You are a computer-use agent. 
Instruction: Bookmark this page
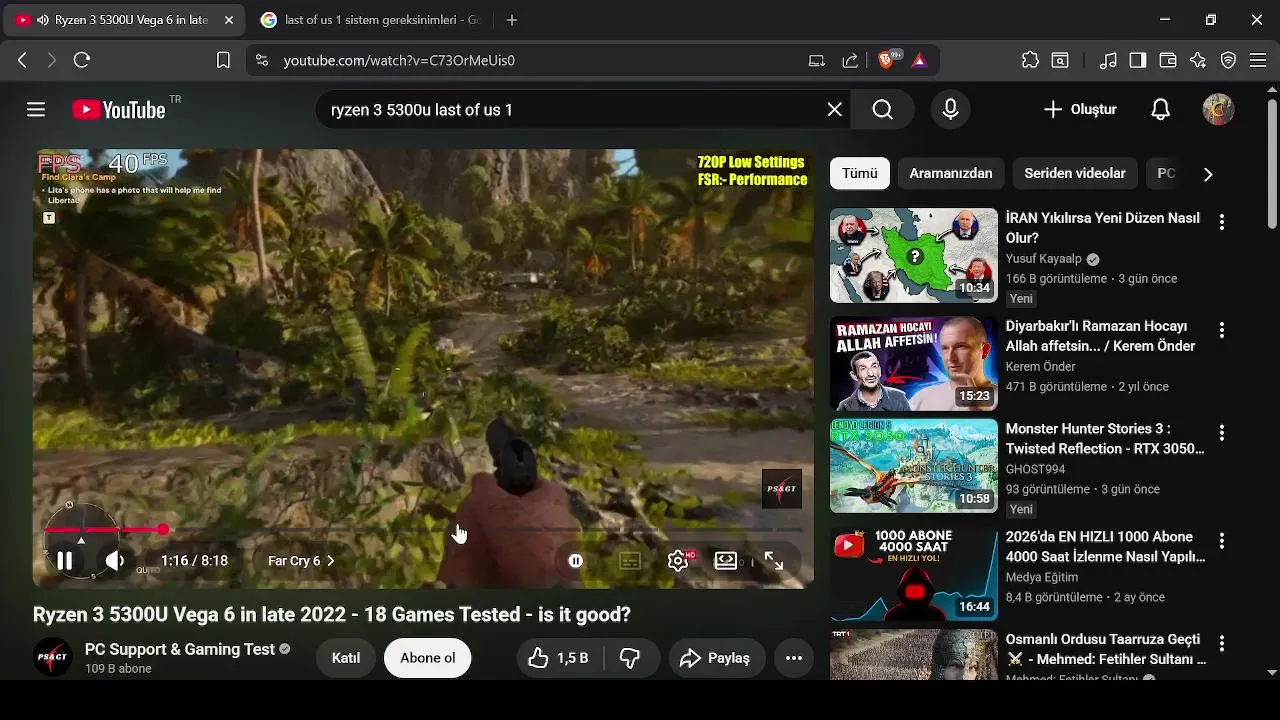[x=223, y=60]
